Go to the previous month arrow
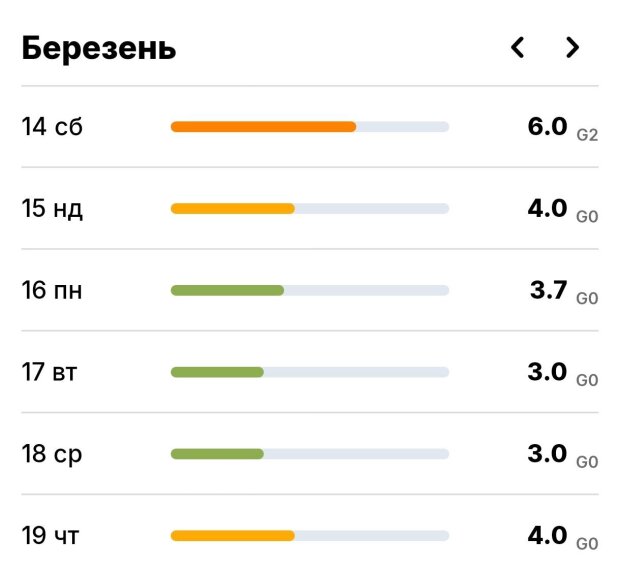Viewport: 620px width, 568px height. 517,47
